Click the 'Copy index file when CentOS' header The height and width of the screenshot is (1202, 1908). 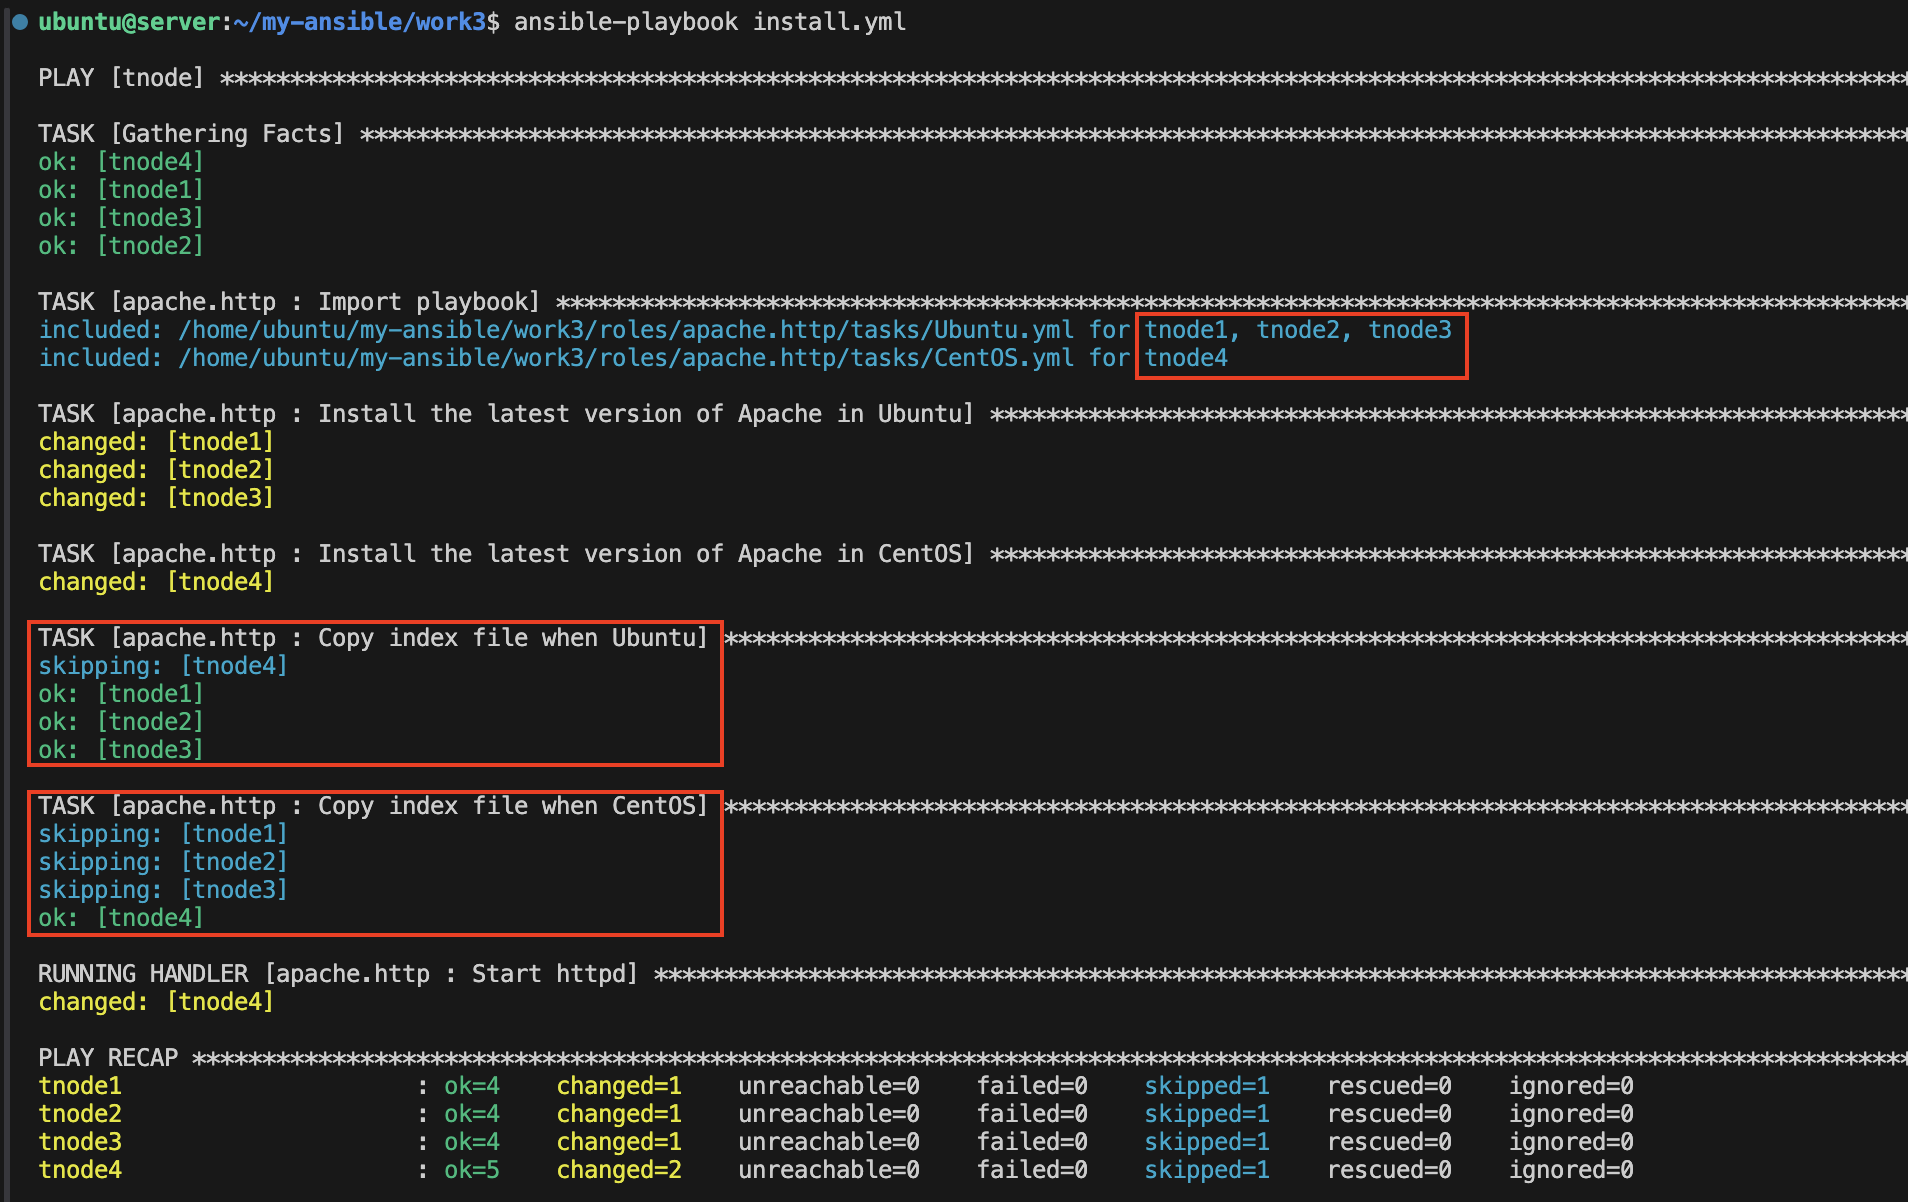pos(373,806)
